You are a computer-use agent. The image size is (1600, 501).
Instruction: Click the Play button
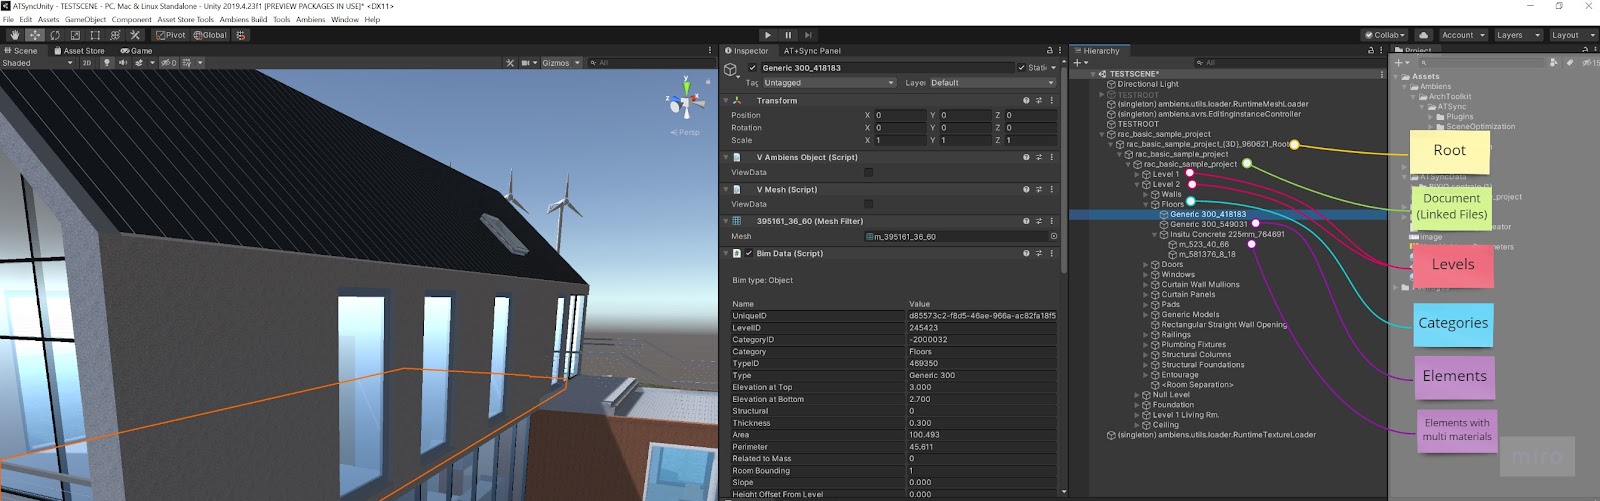(x=767, y=35)
